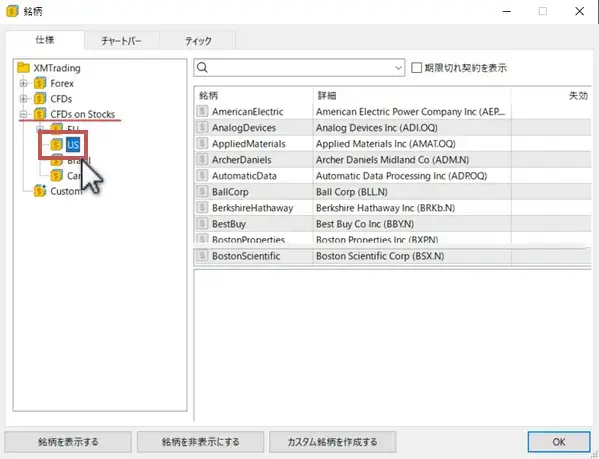
Task: Switch to the チャートバー tab
Action: pyautogui.click(x=121, y=41)
